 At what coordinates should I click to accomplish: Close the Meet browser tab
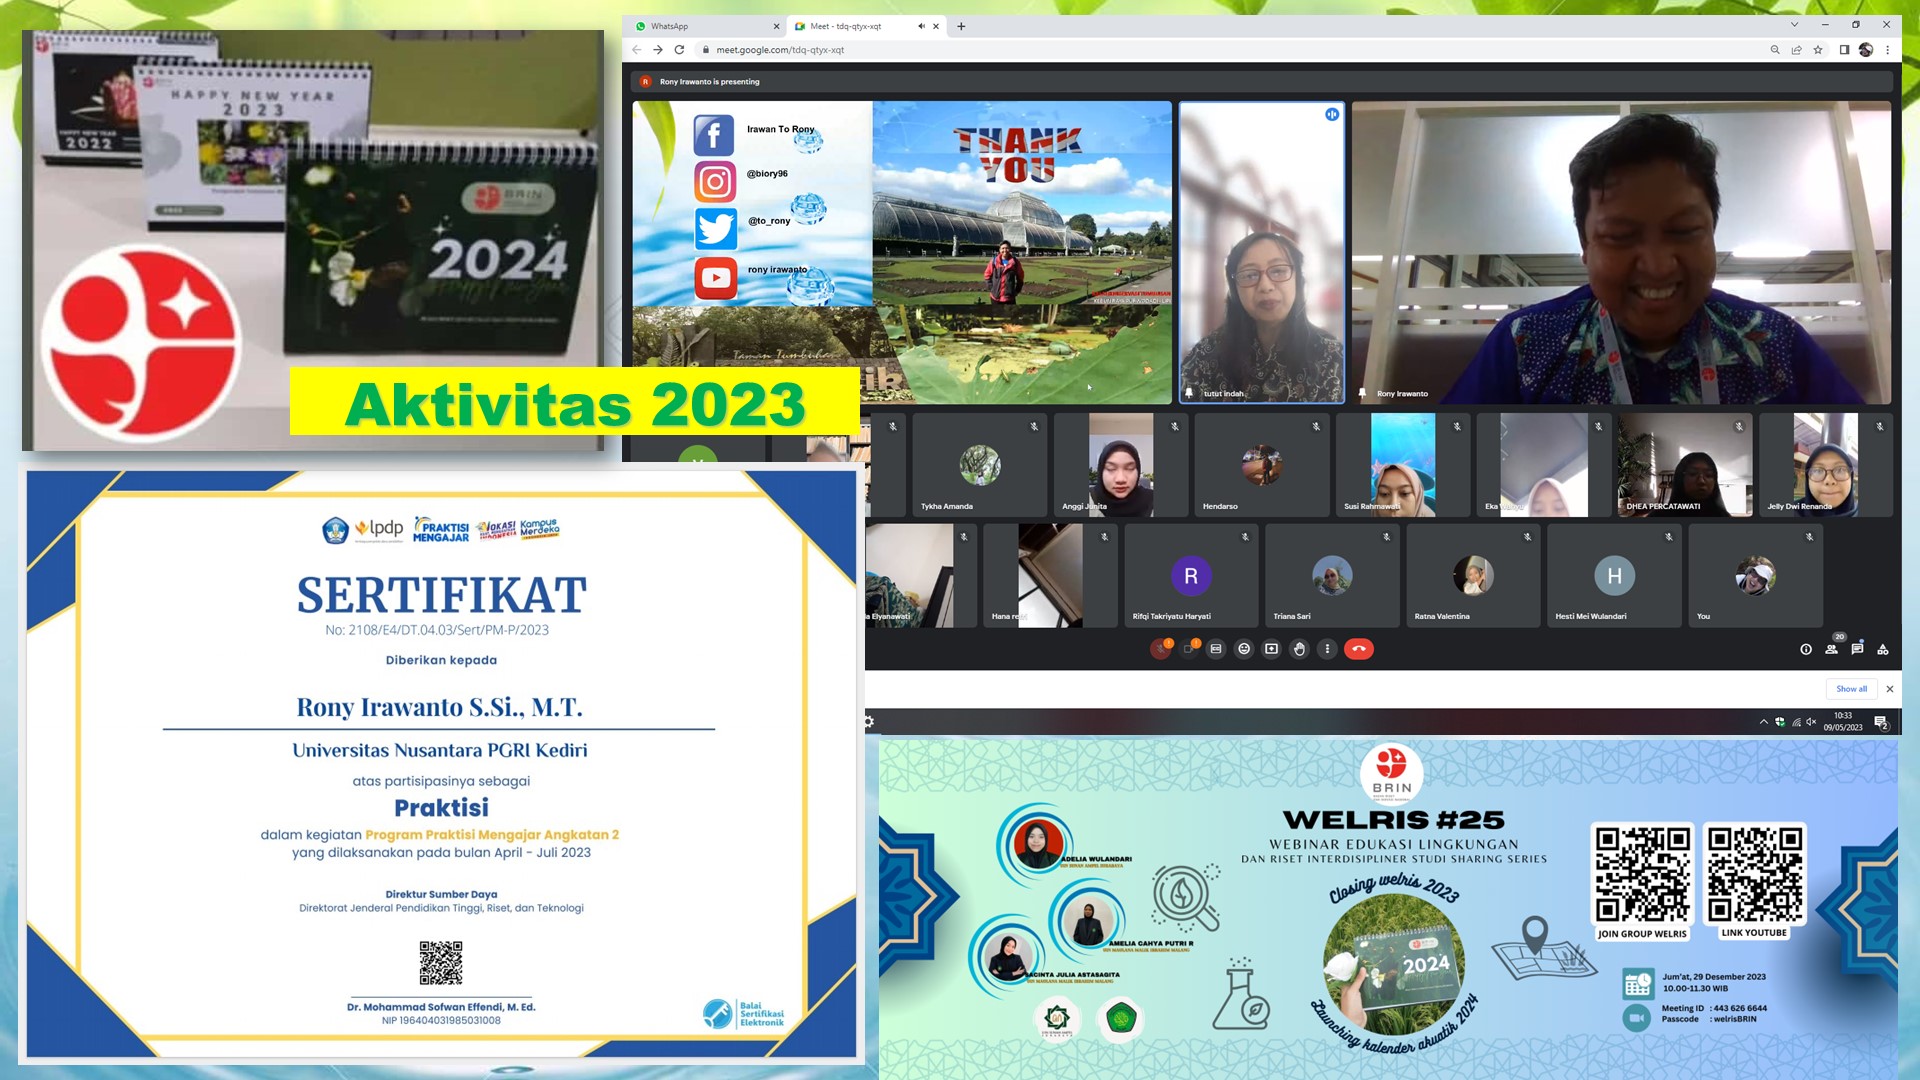[x=936, y=26]
